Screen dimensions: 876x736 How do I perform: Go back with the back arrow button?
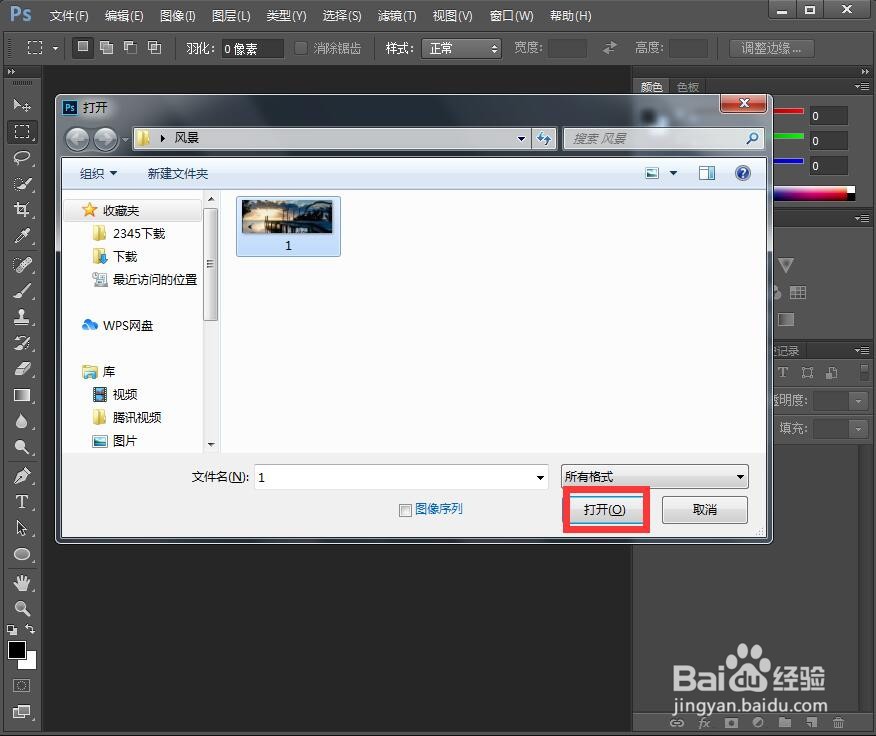[78, 139]
